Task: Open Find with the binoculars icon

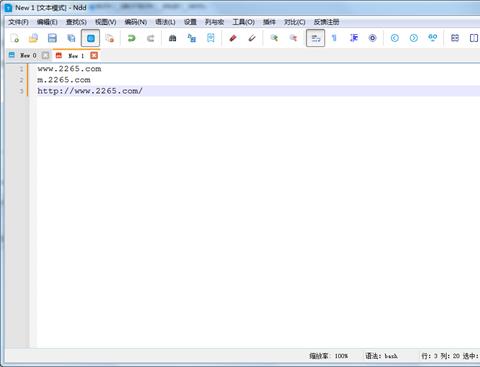Action: coord(172,38)
